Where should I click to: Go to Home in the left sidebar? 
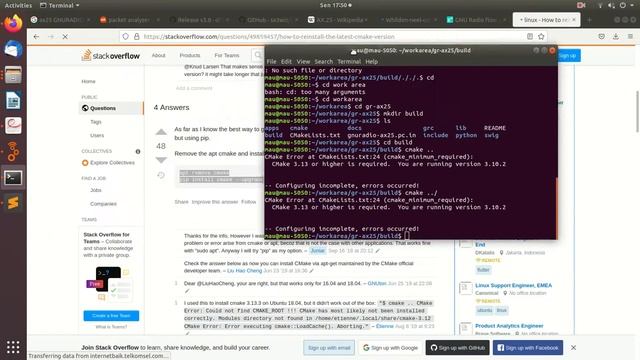88,81
